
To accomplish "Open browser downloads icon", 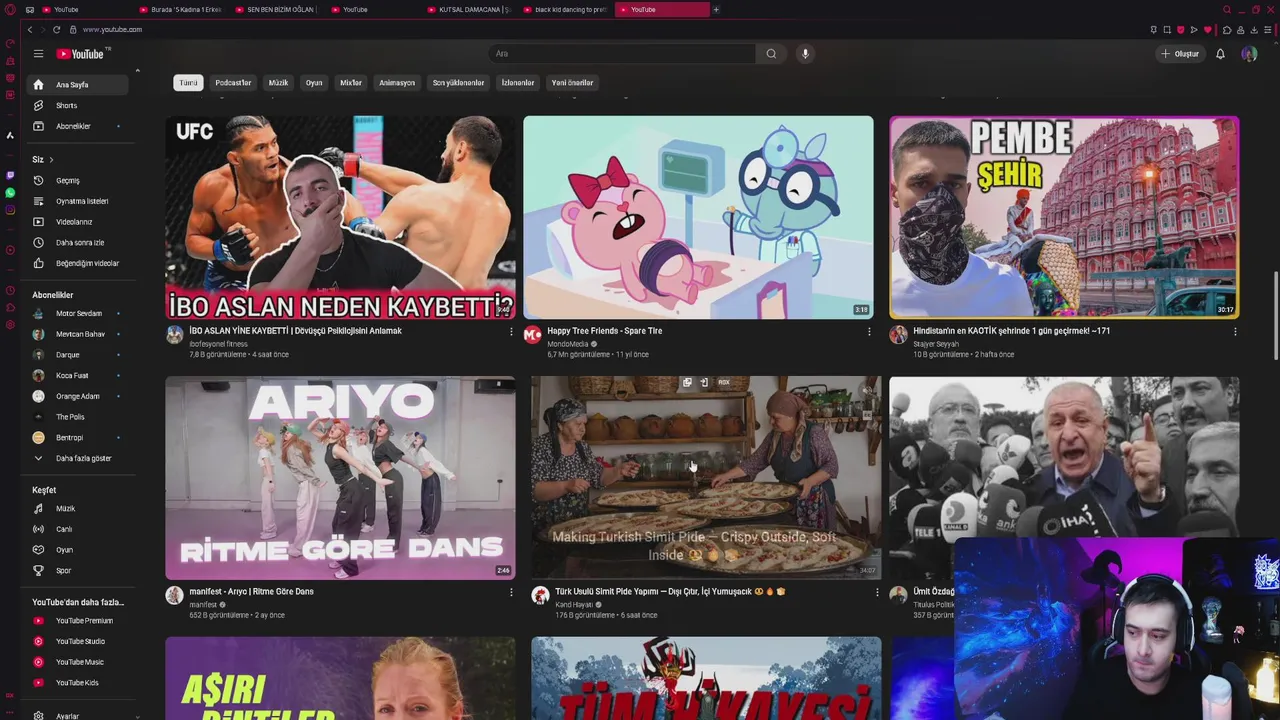I will (x=1254, y=29).
